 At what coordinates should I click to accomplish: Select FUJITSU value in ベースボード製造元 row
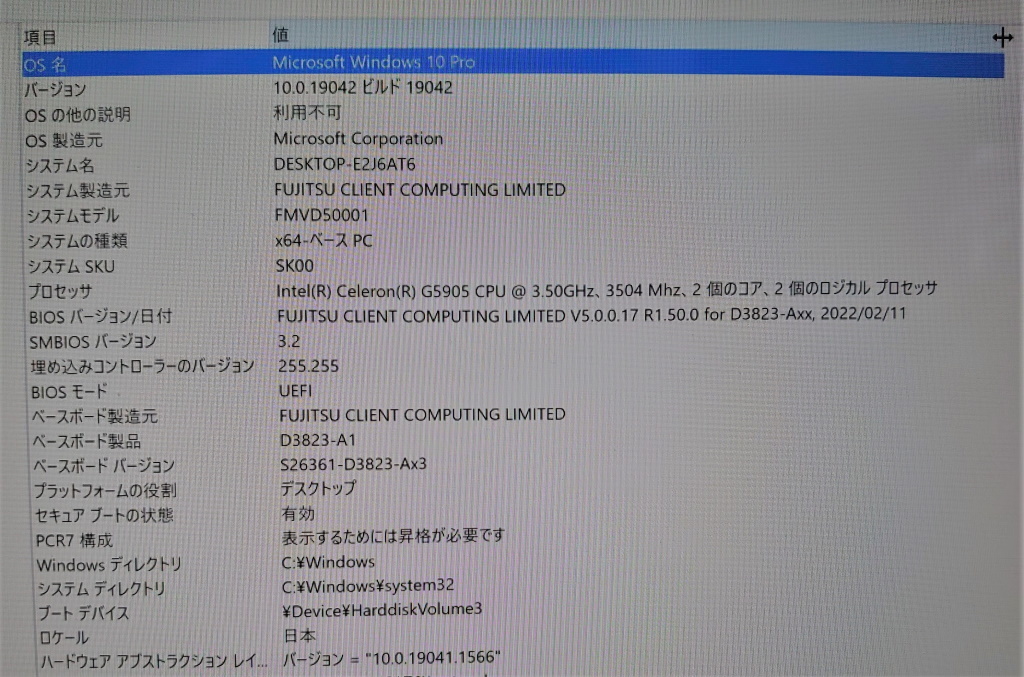point(422,415)
